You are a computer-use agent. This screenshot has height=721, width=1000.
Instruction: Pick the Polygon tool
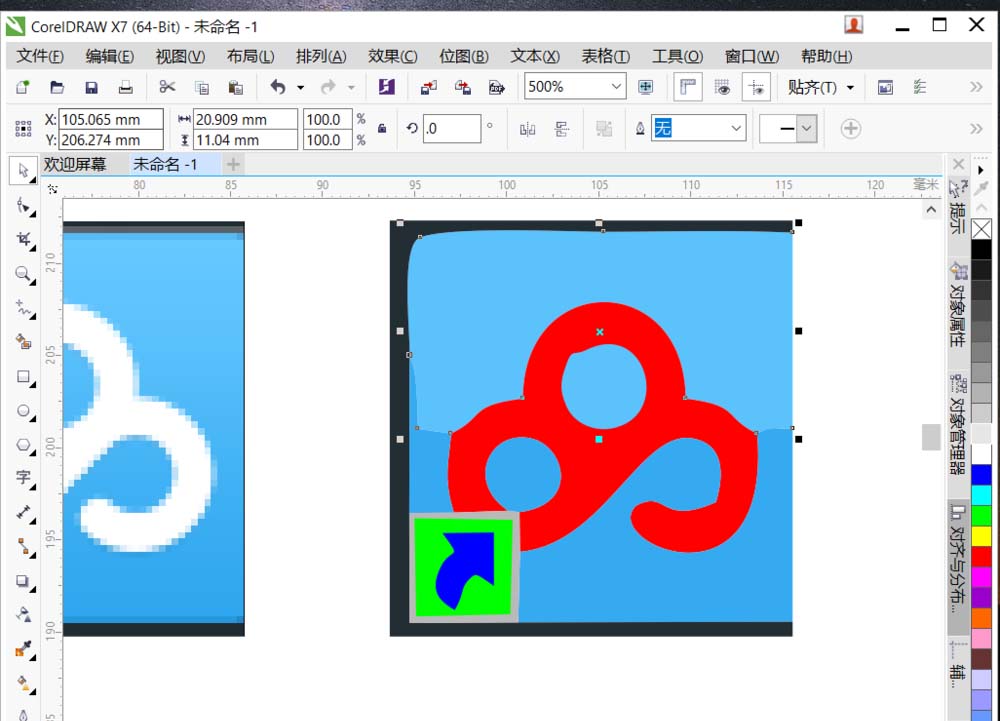(23, 444)
